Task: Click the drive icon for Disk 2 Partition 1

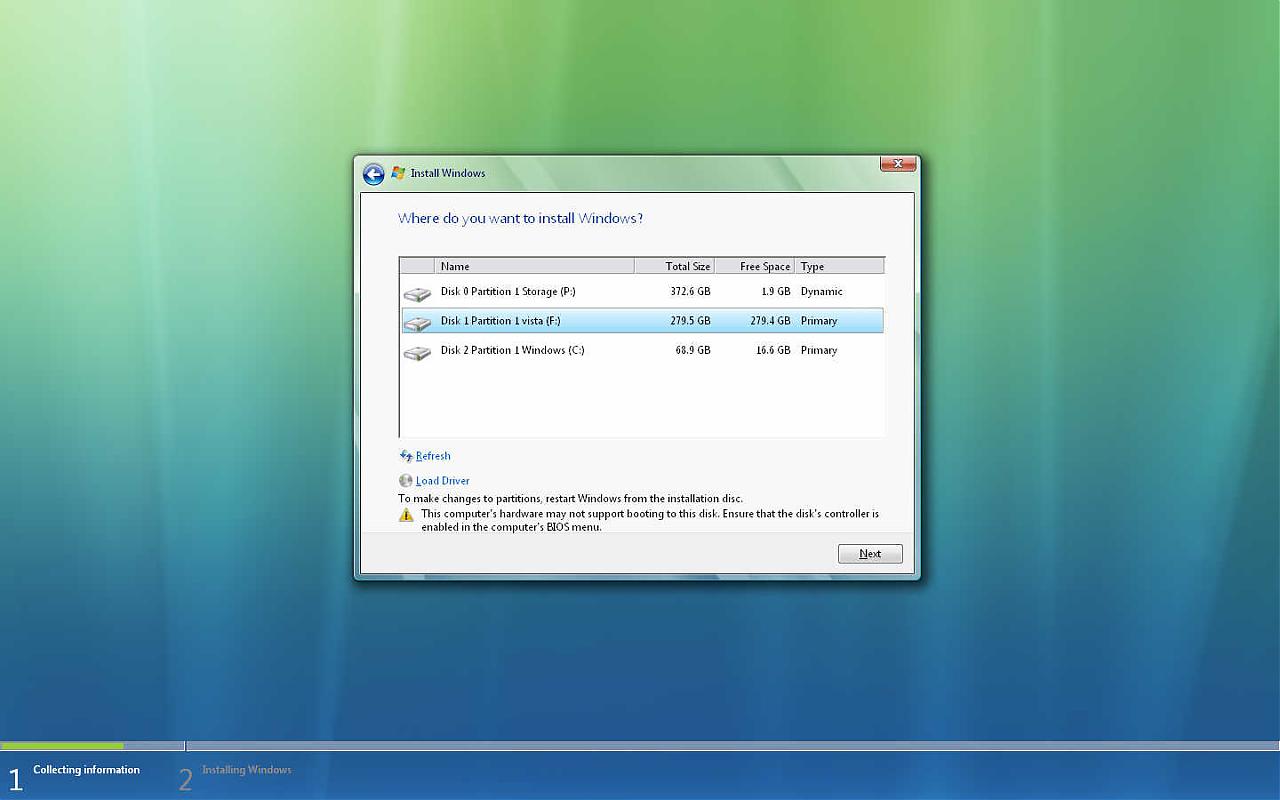Action: pos(417,352)
